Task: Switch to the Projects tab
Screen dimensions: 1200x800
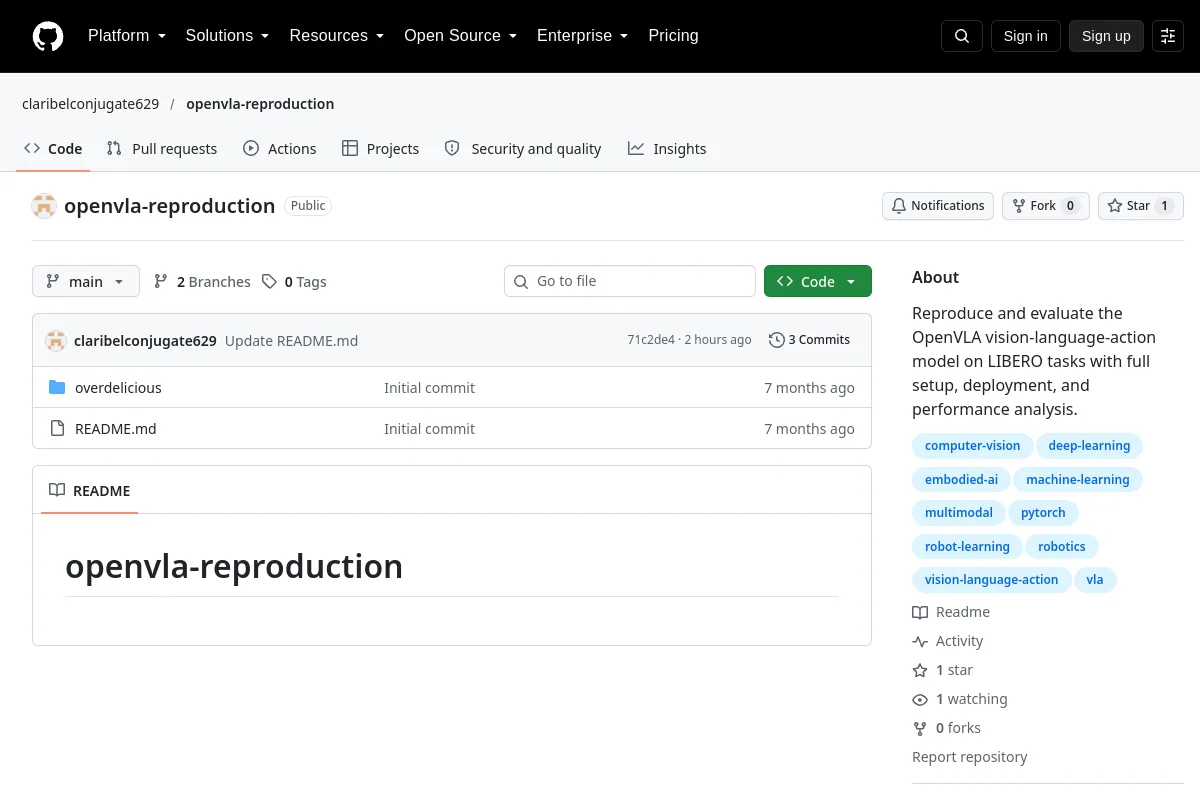Action: [x=380, y=149]
